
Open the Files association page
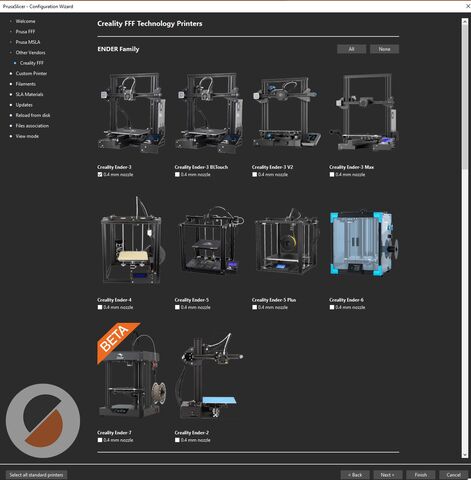pos(32,126)
